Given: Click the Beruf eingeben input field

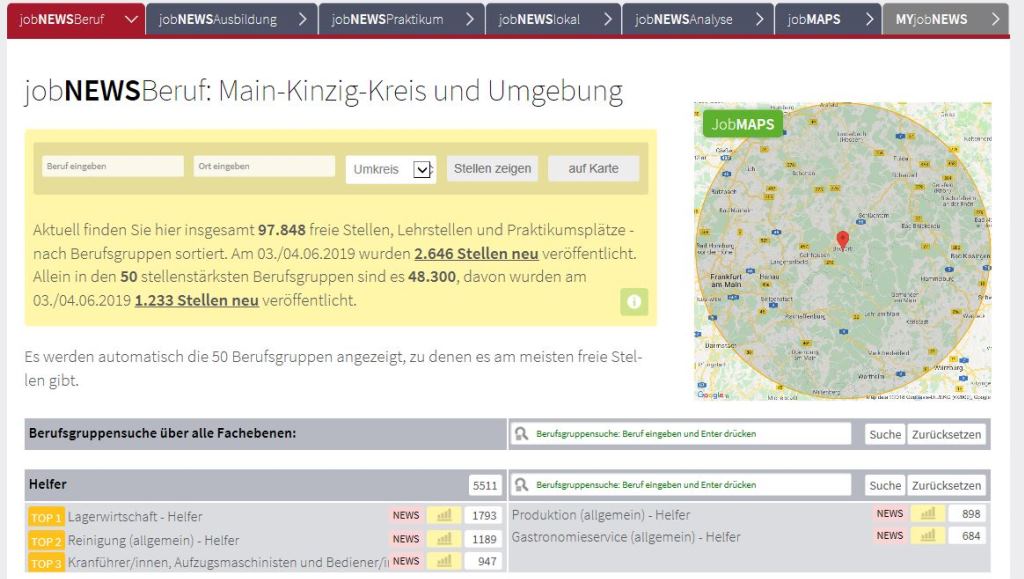Looking at the screenshot, I should pos(111,167).
